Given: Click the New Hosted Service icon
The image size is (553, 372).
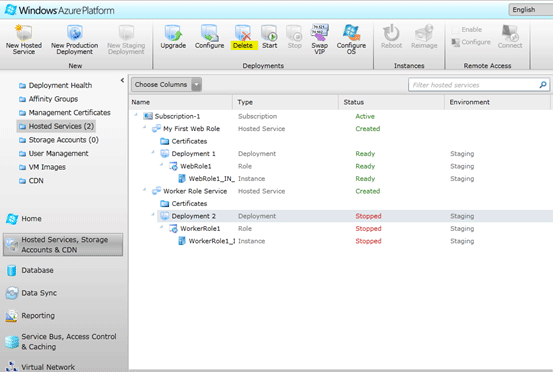Looking at the screenshot, I should [23, 32].
